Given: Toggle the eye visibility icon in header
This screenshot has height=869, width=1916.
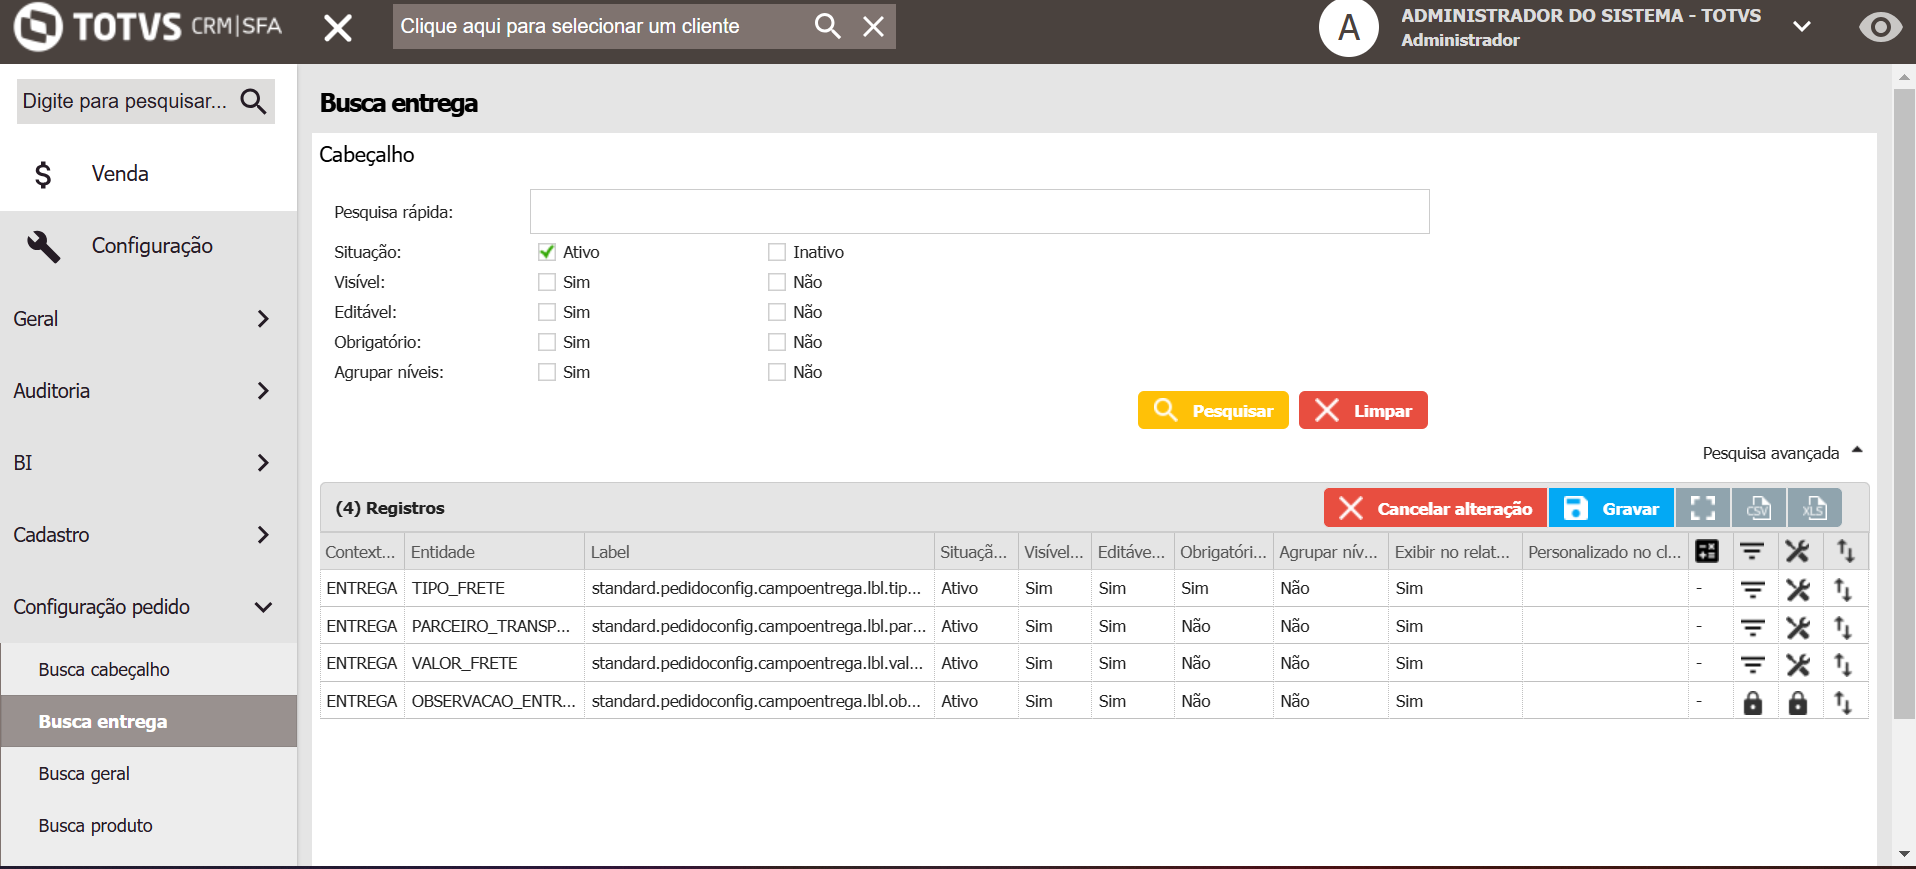Looking at the screenshot, I should 1880,27.
